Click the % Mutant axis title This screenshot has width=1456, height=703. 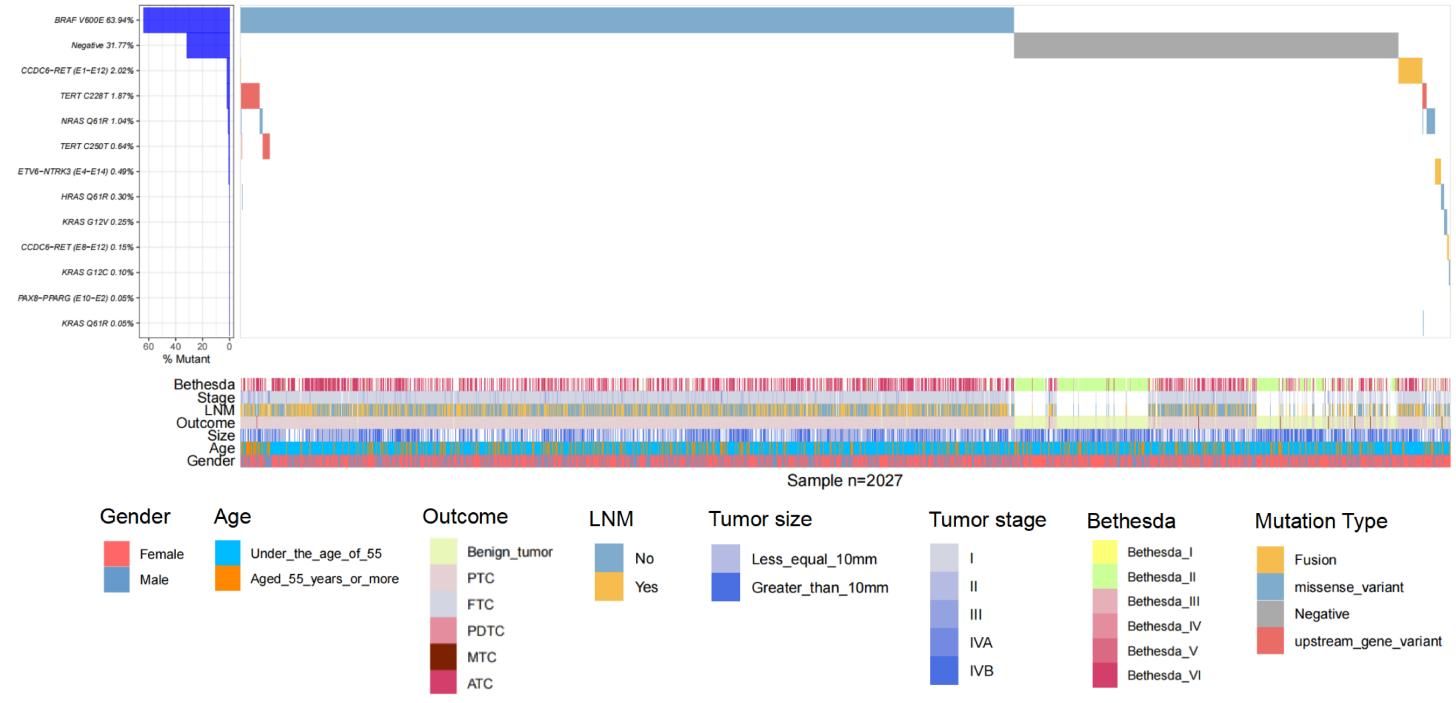point(188,359)
